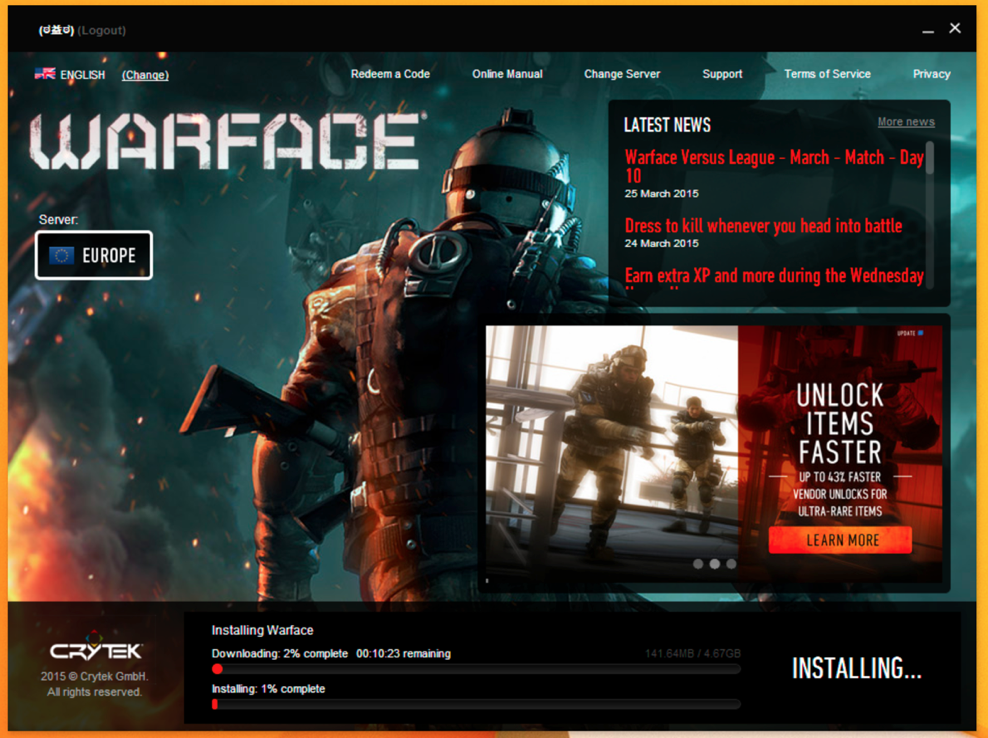The image size is (988, 738).
Task: Open the Privacy page
Action: 931,74
